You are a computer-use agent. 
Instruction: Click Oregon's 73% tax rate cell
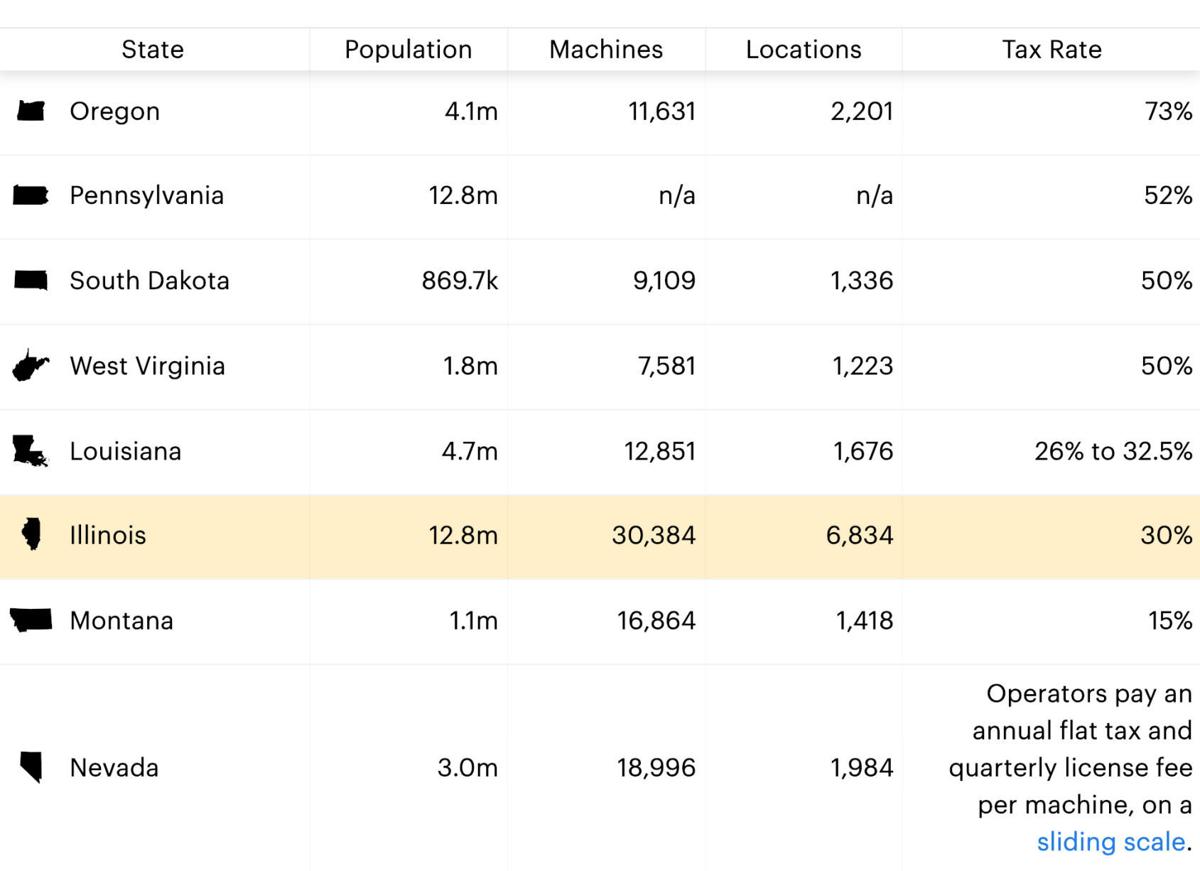point(1167,112)
